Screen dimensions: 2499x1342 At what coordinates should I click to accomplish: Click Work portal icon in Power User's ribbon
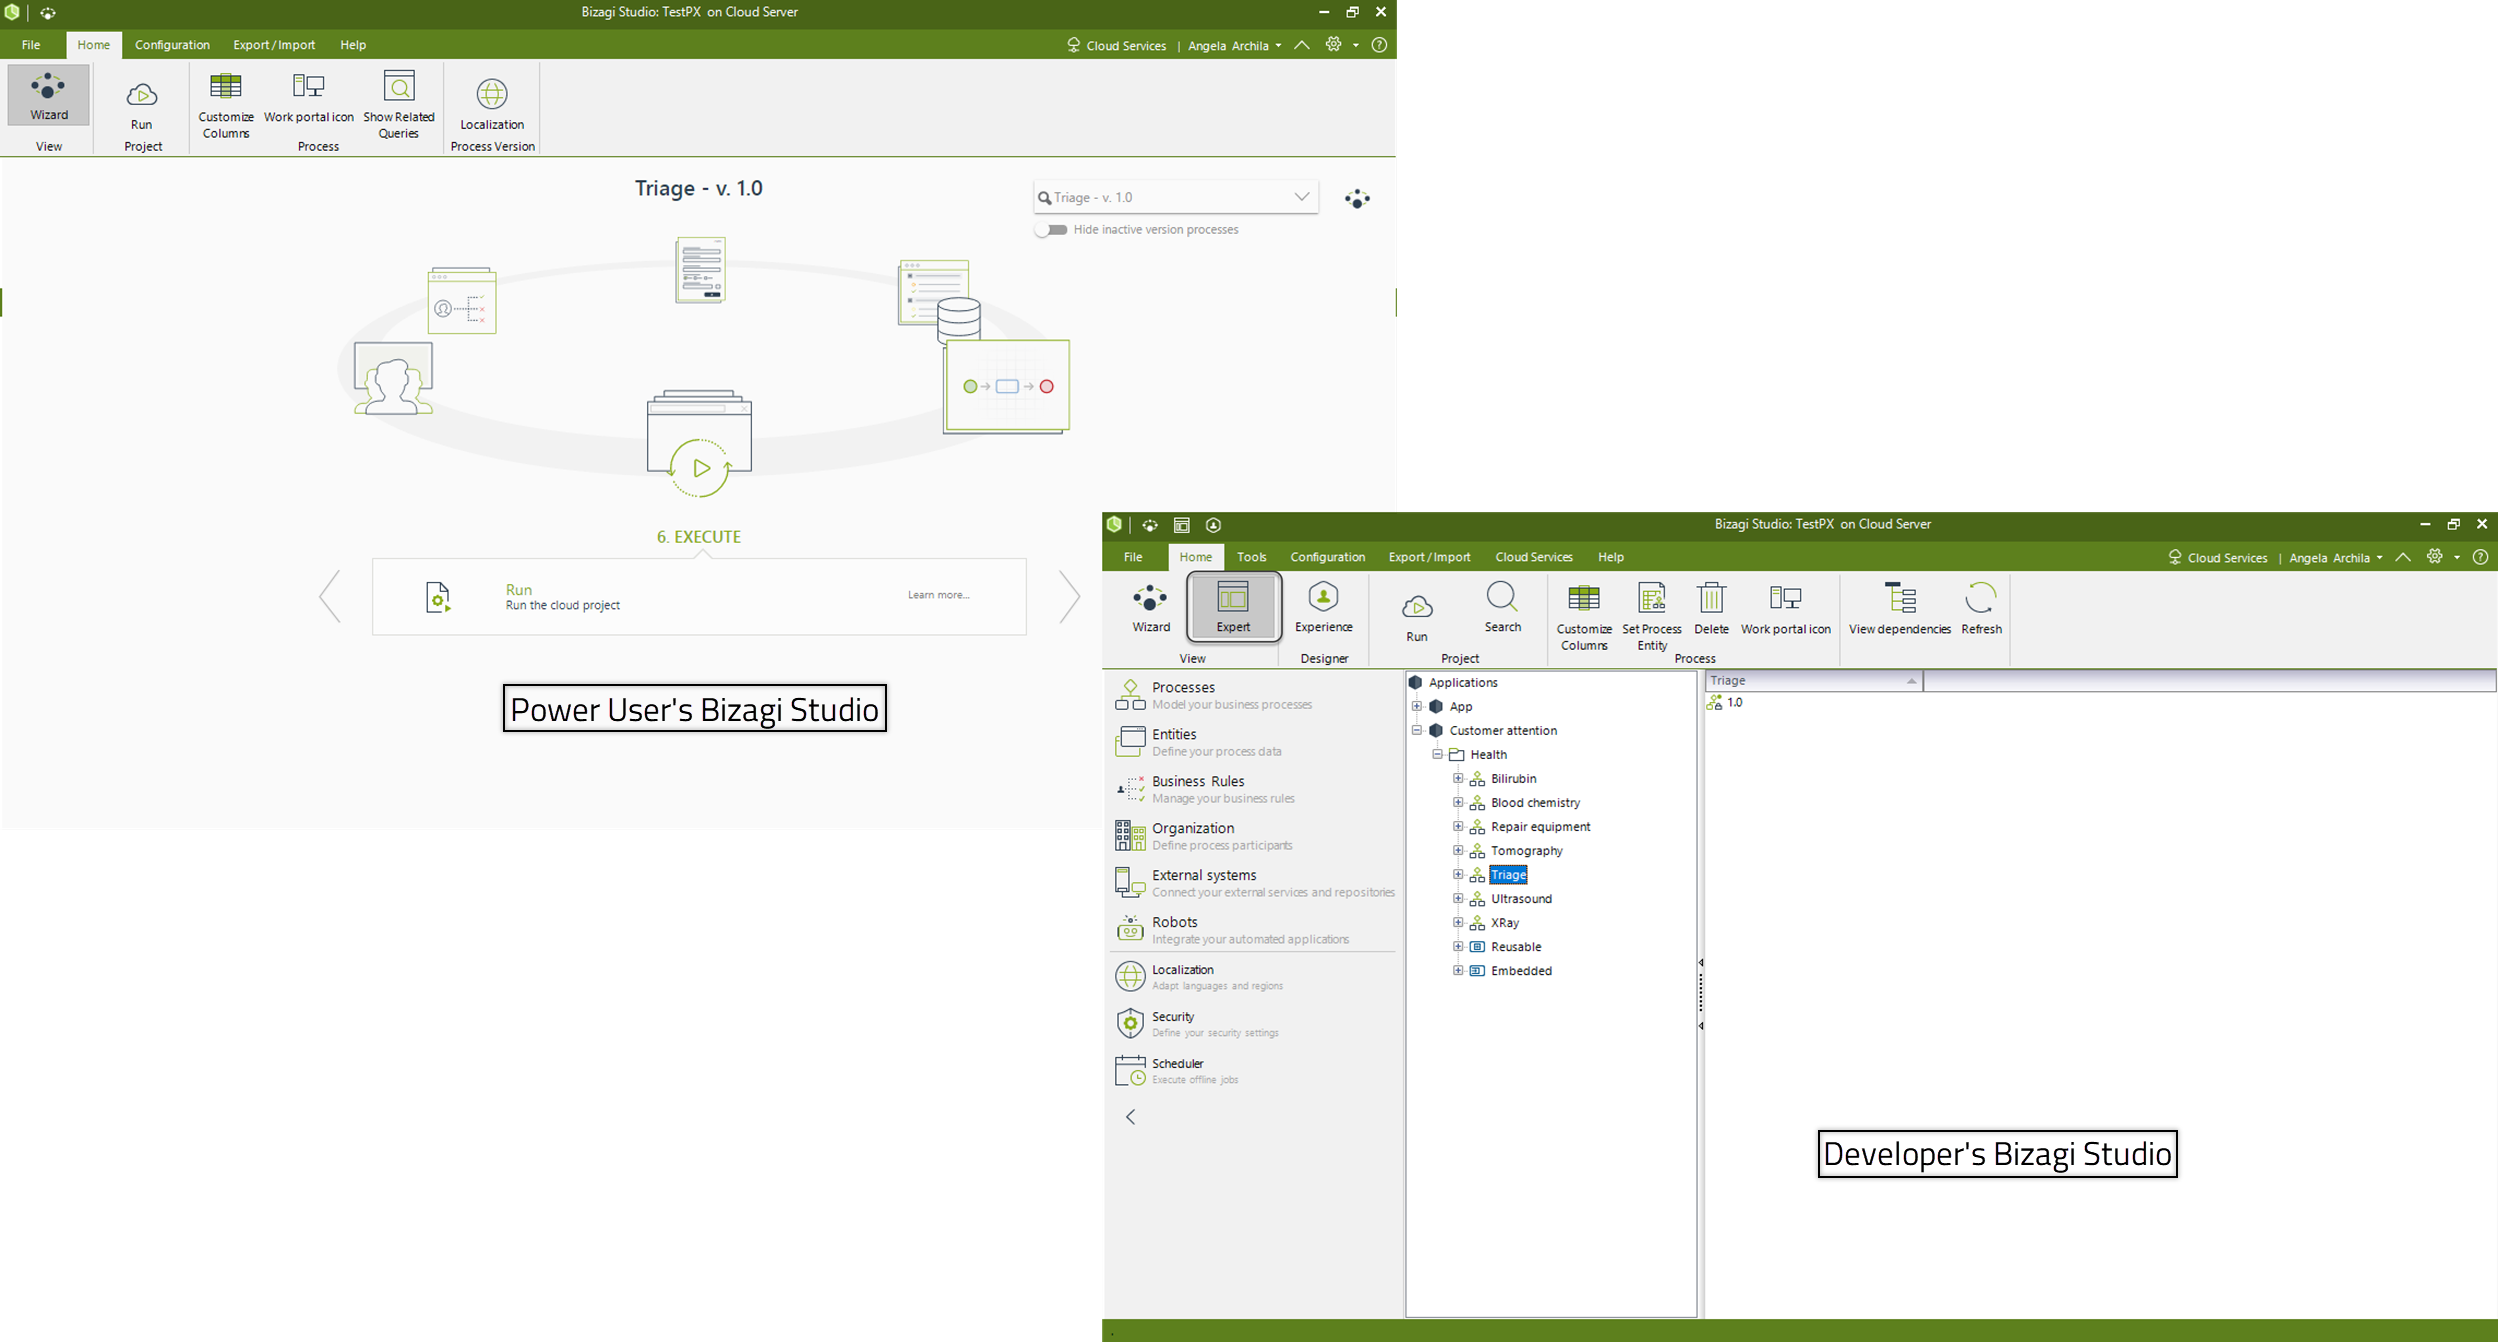tap(309, 98)
